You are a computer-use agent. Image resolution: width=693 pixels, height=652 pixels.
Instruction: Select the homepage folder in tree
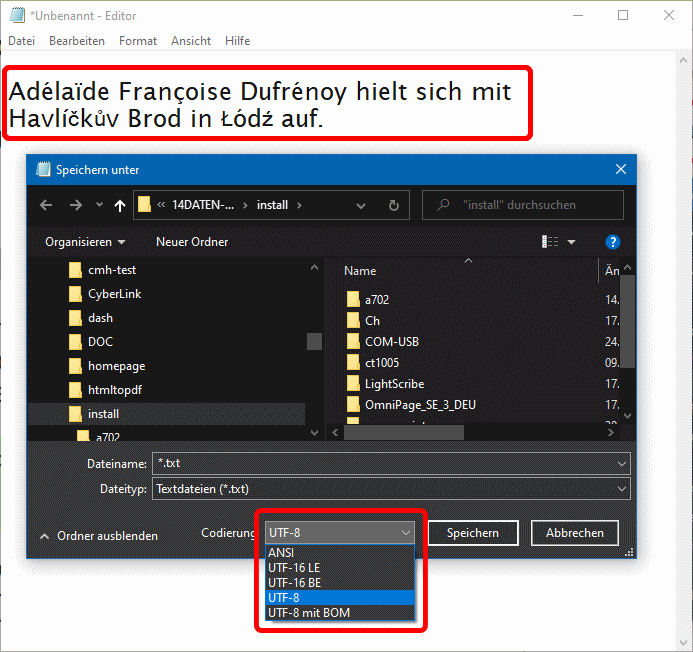pyautogui.click(x=116, y=366)
